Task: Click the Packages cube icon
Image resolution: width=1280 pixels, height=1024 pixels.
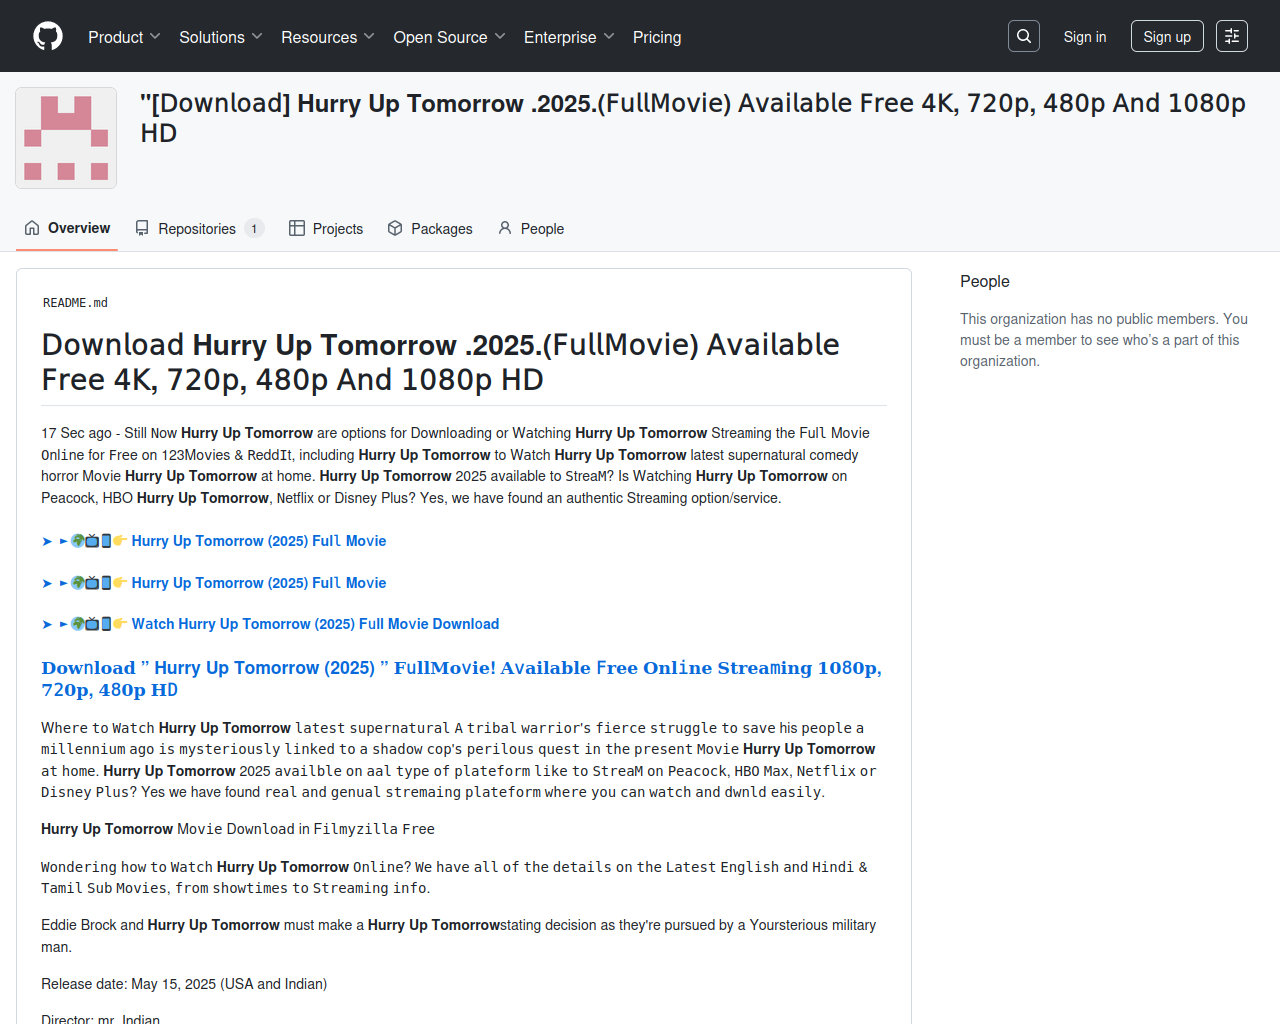Action: pyautogui.click(x=395, y=228)
